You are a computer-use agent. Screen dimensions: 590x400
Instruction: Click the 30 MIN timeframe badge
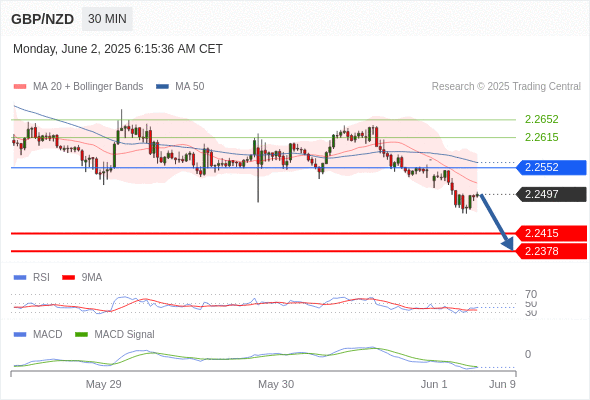coord(107,19)
